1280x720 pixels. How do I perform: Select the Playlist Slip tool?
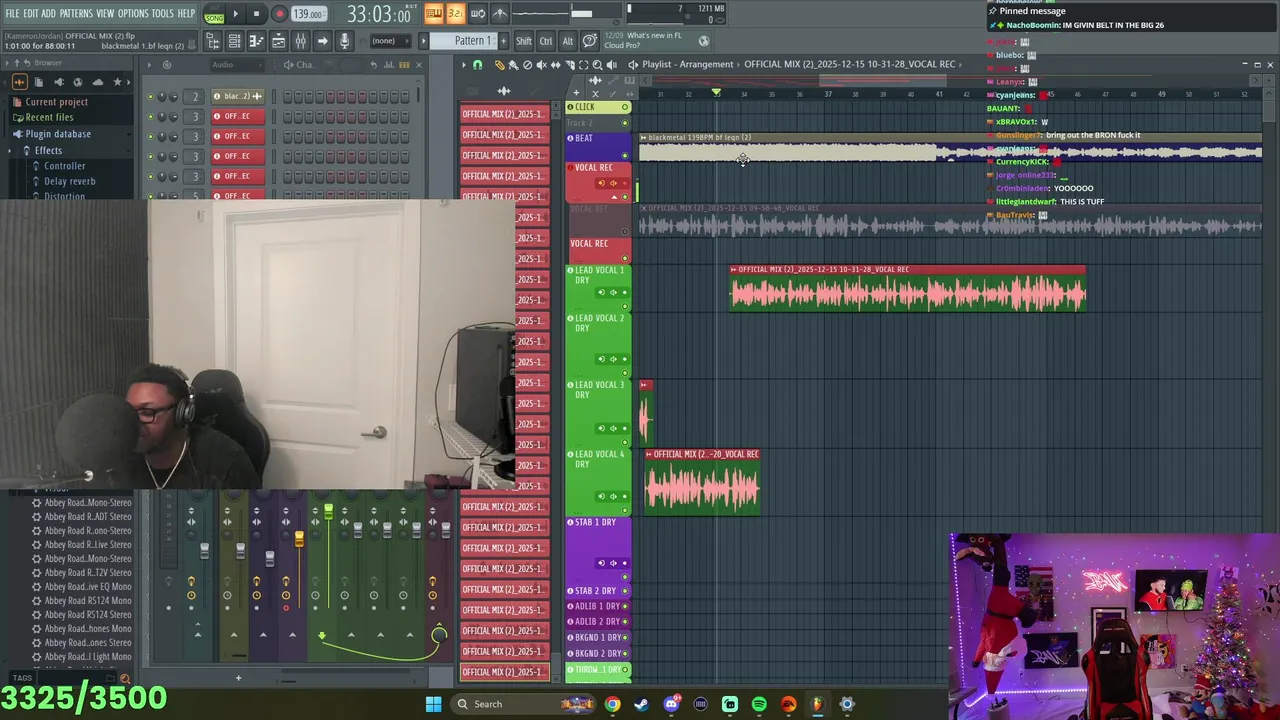point(555,65)
